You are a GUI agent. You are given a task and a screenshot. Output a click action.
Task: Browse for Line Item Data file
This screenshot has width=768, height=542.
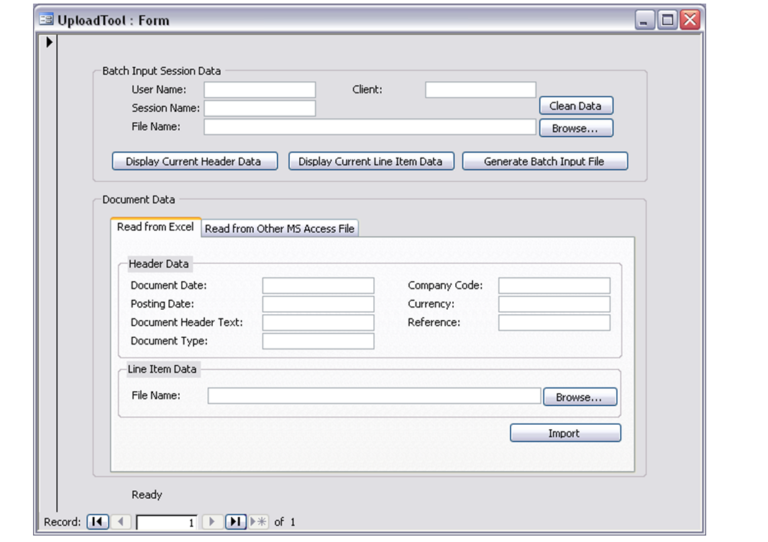click(x=580, y=397)
